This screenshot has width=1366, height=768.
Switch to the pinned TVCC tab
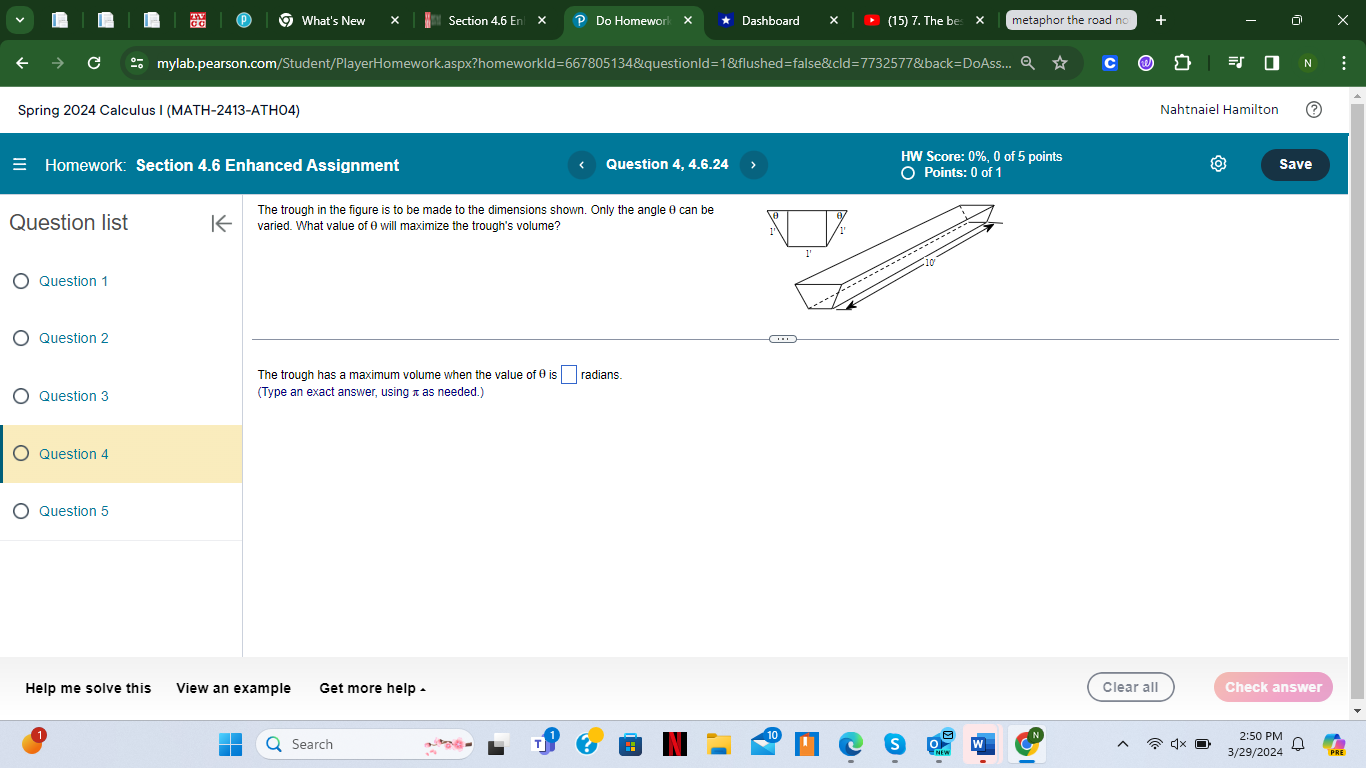point(198,20)
